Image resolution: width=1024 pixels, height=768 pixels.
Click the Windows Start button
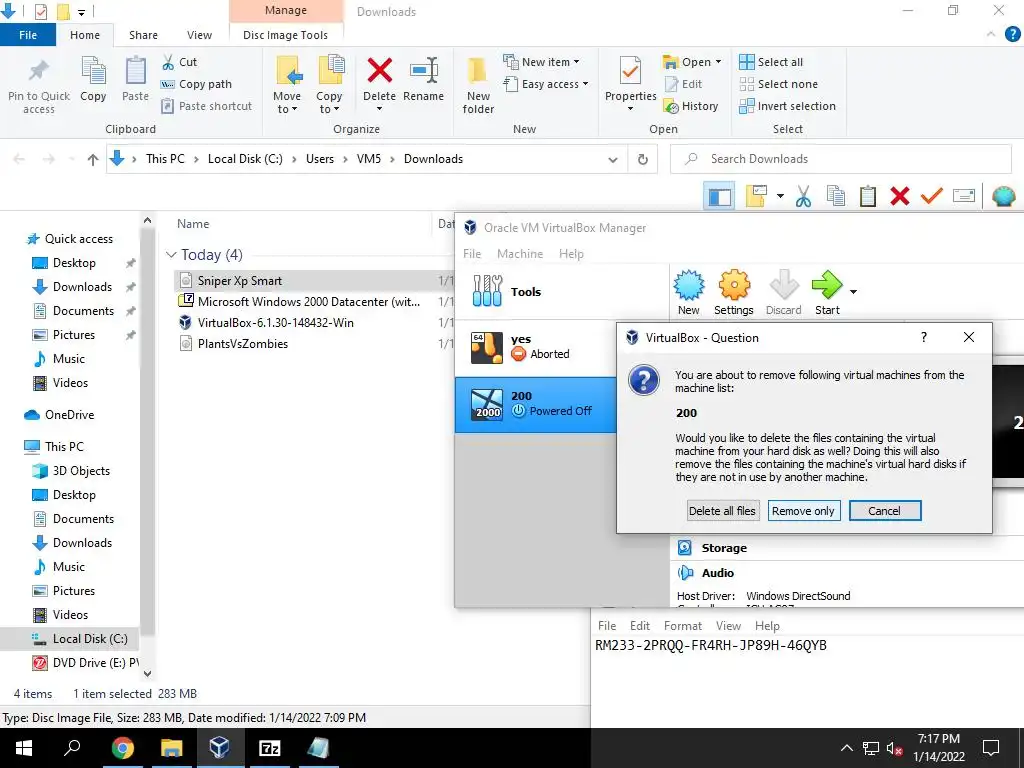click(24, 748)
